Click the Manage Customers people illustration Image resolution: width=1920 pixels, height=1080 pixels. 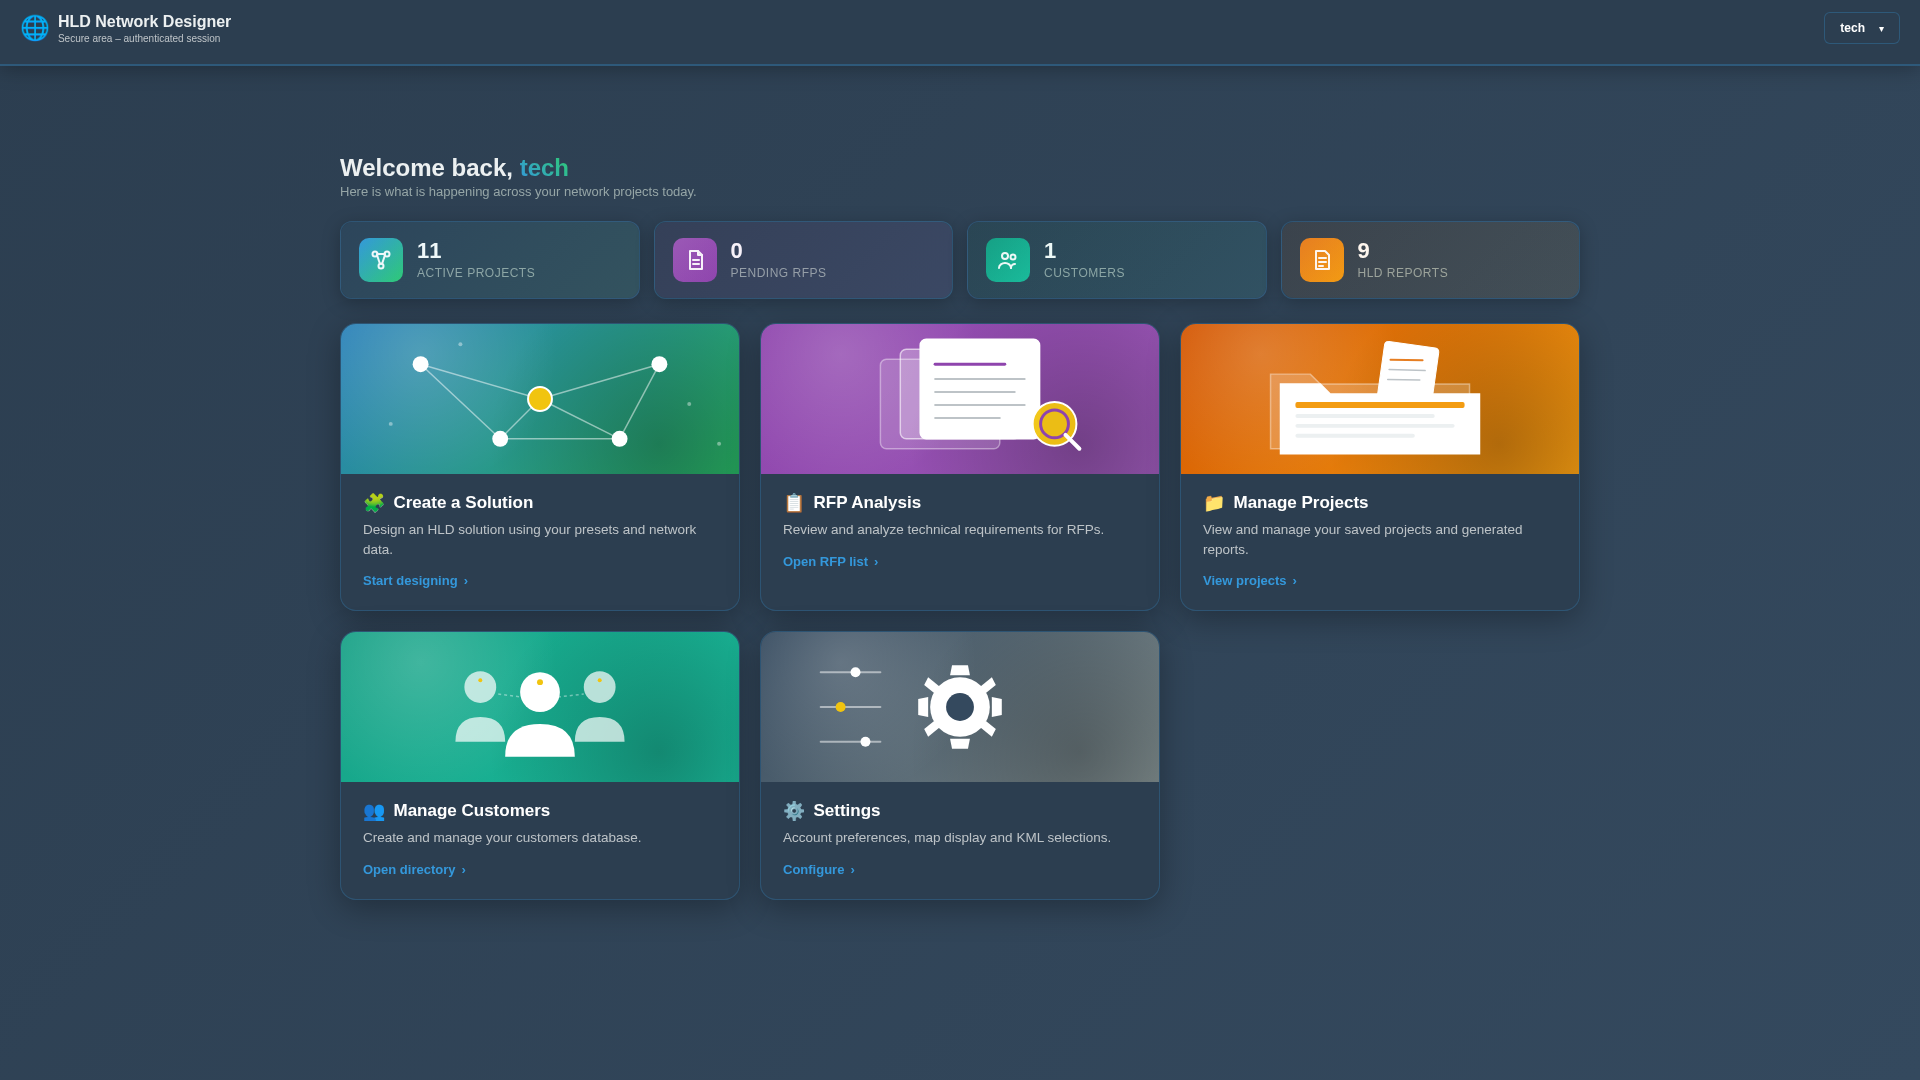coord(540,707)
